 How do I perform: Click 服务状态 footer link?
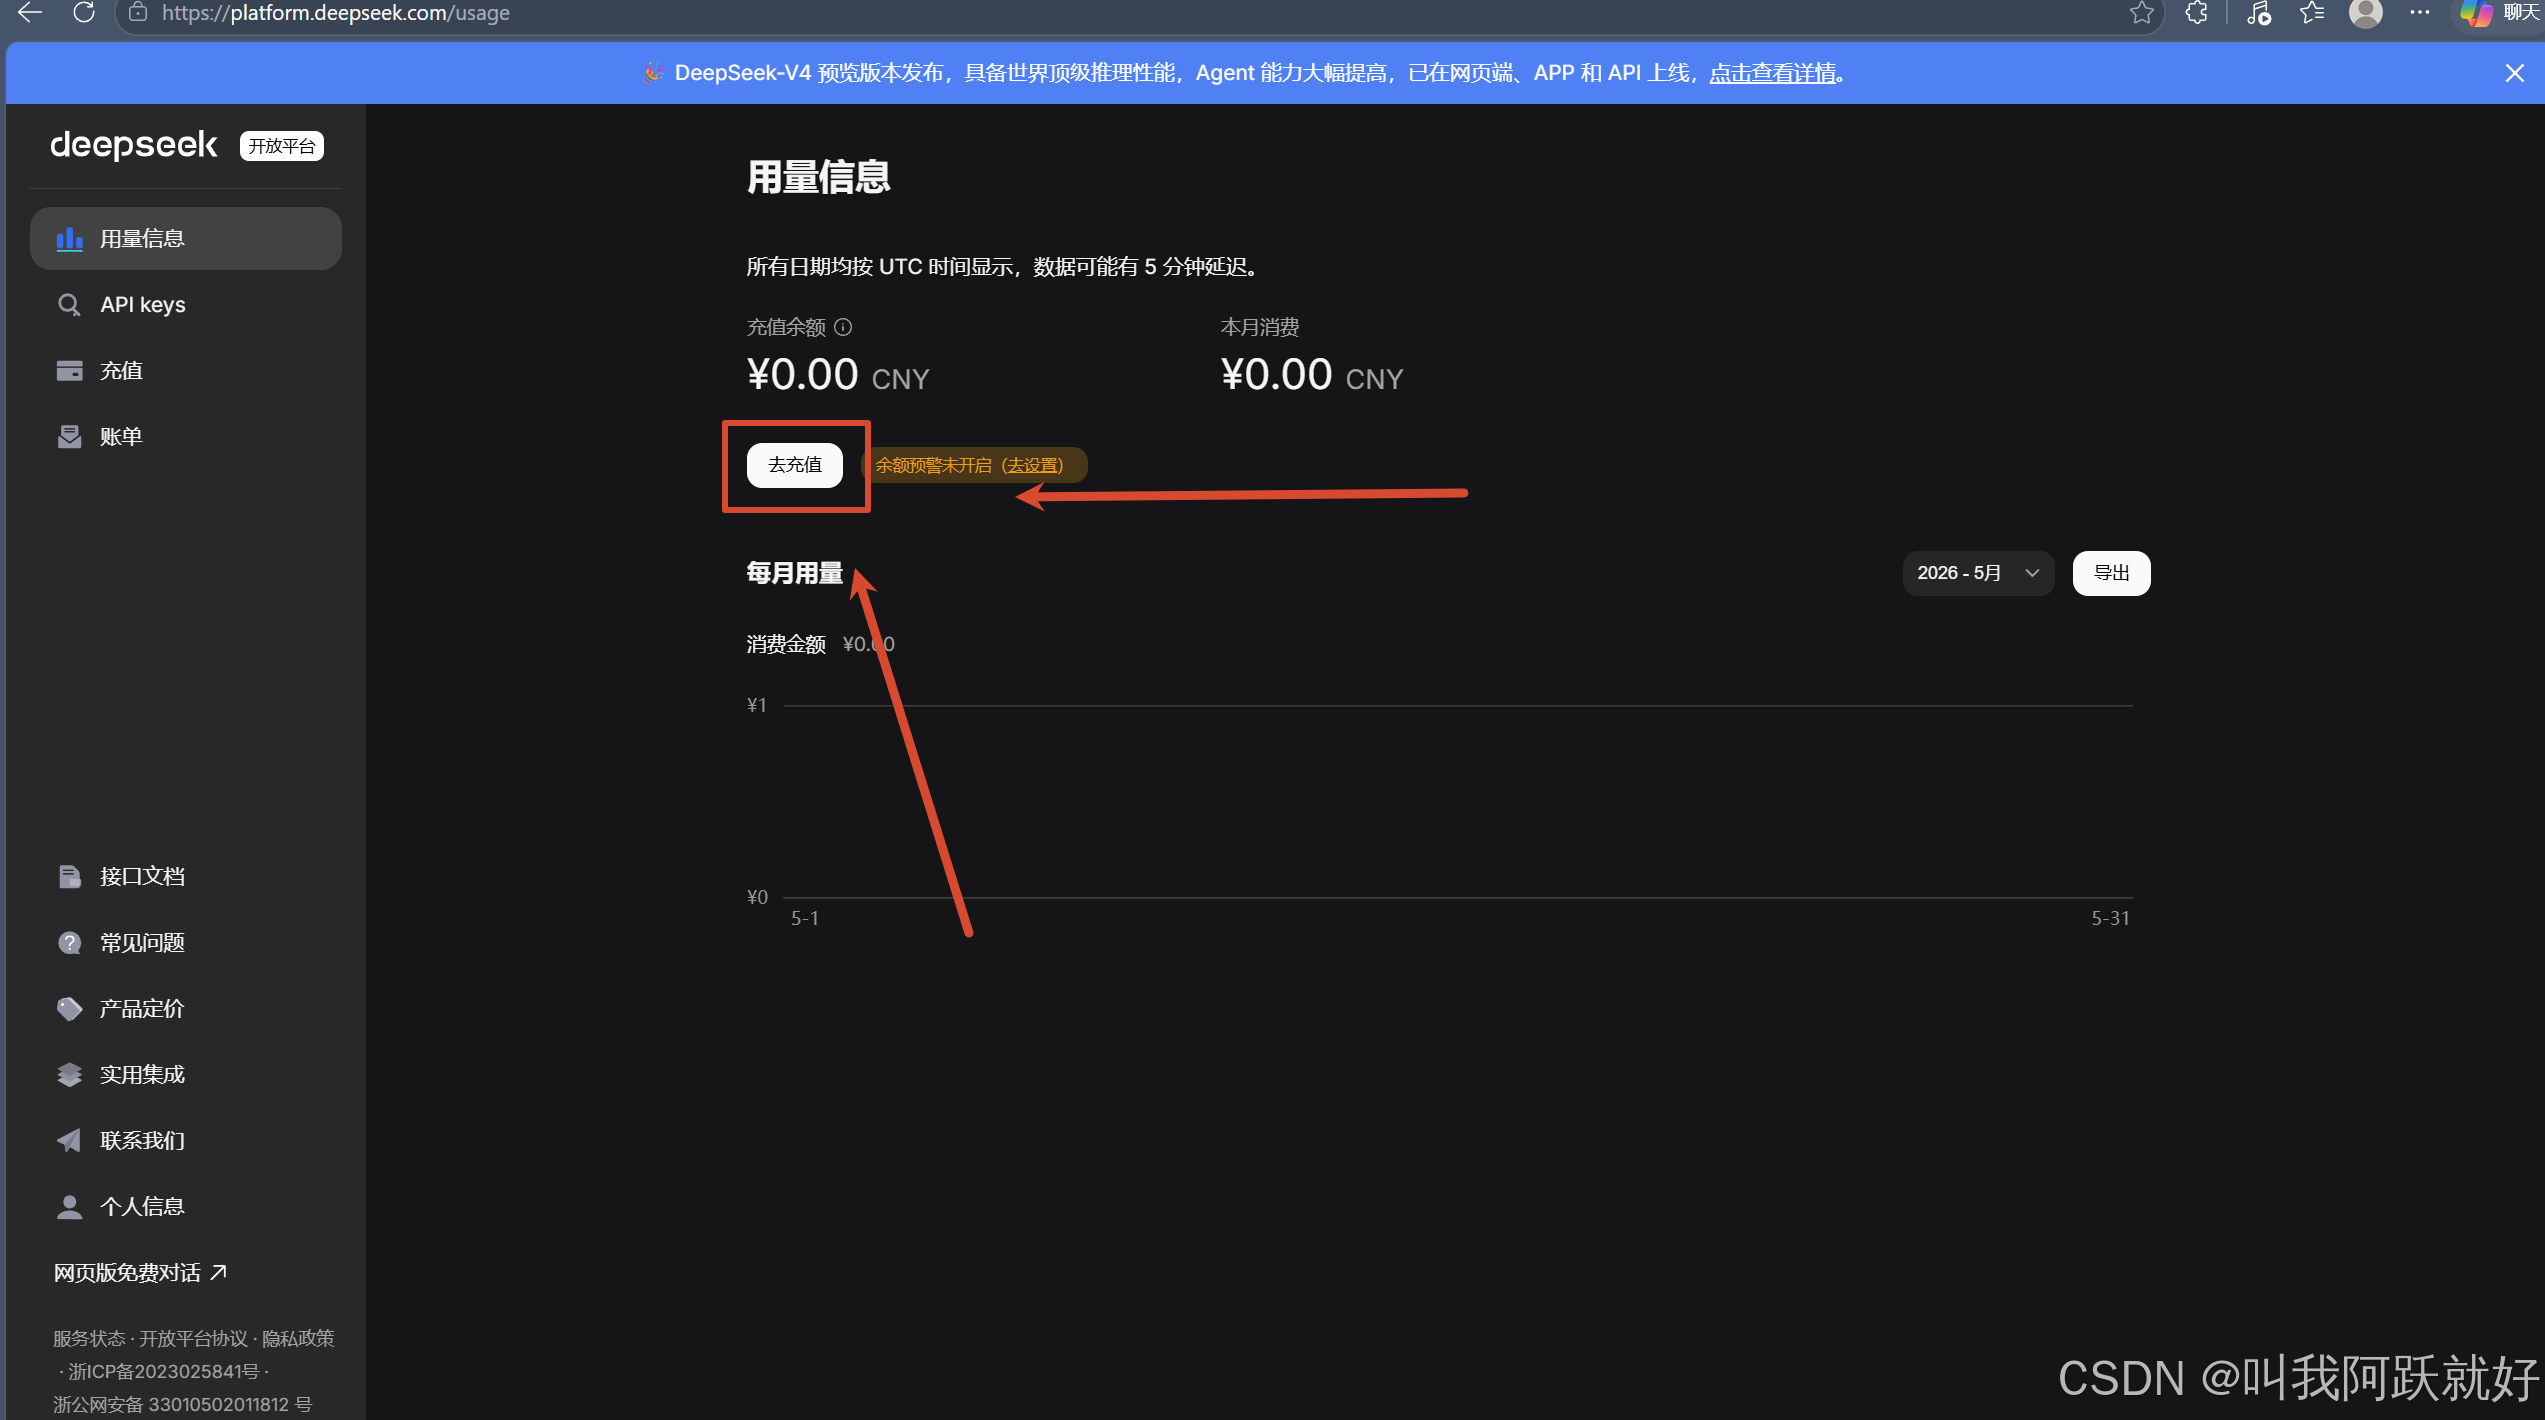tap(89, 1338)
